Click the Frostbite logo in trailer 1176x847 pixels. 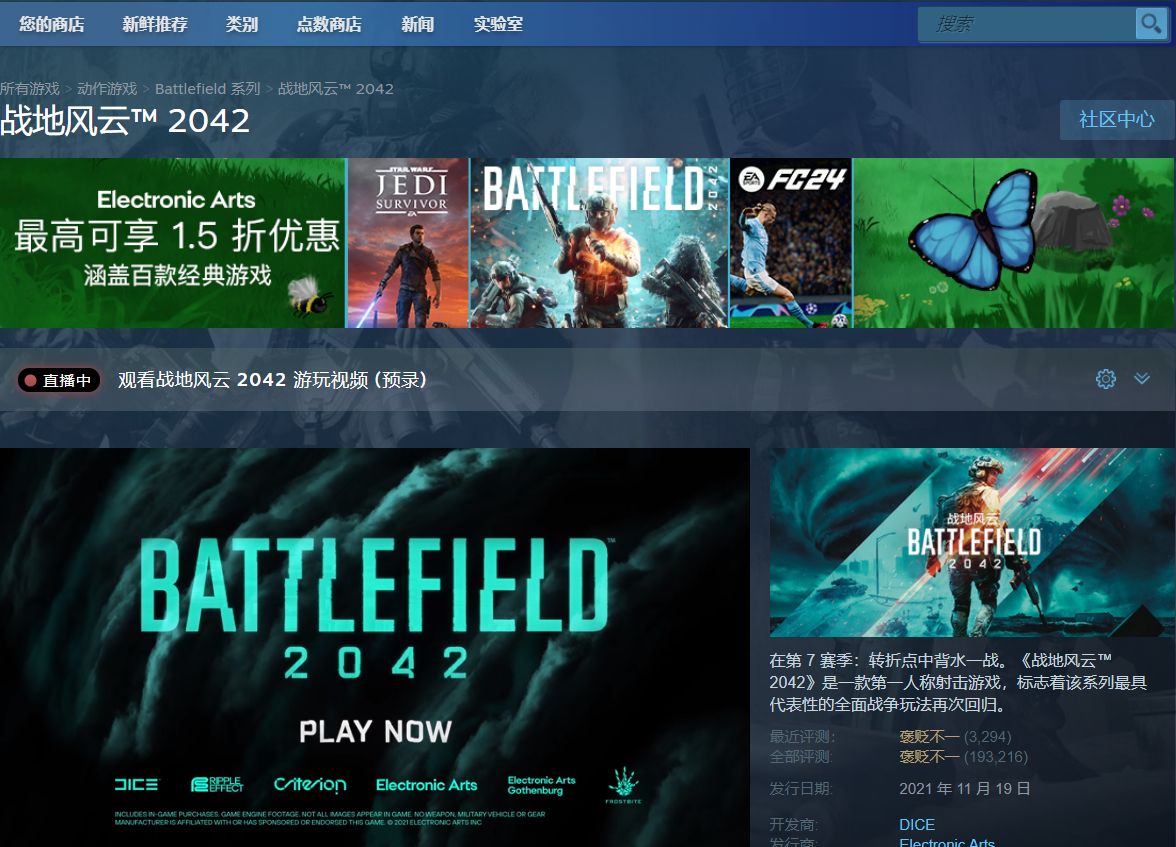pyautogui.click(x=623, y=785)
